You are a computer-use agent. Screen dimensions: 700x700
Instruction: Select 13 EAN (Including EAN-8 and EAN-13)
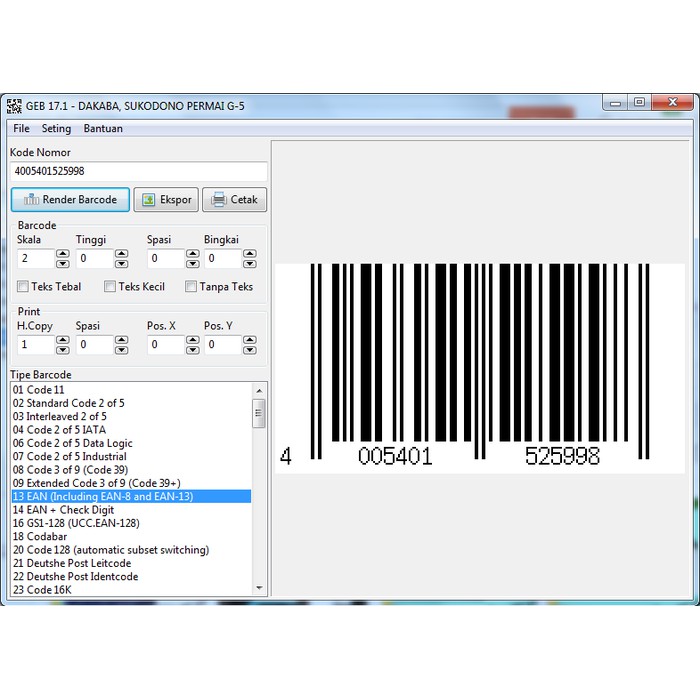pyautogui.click(x=131, y=496)
